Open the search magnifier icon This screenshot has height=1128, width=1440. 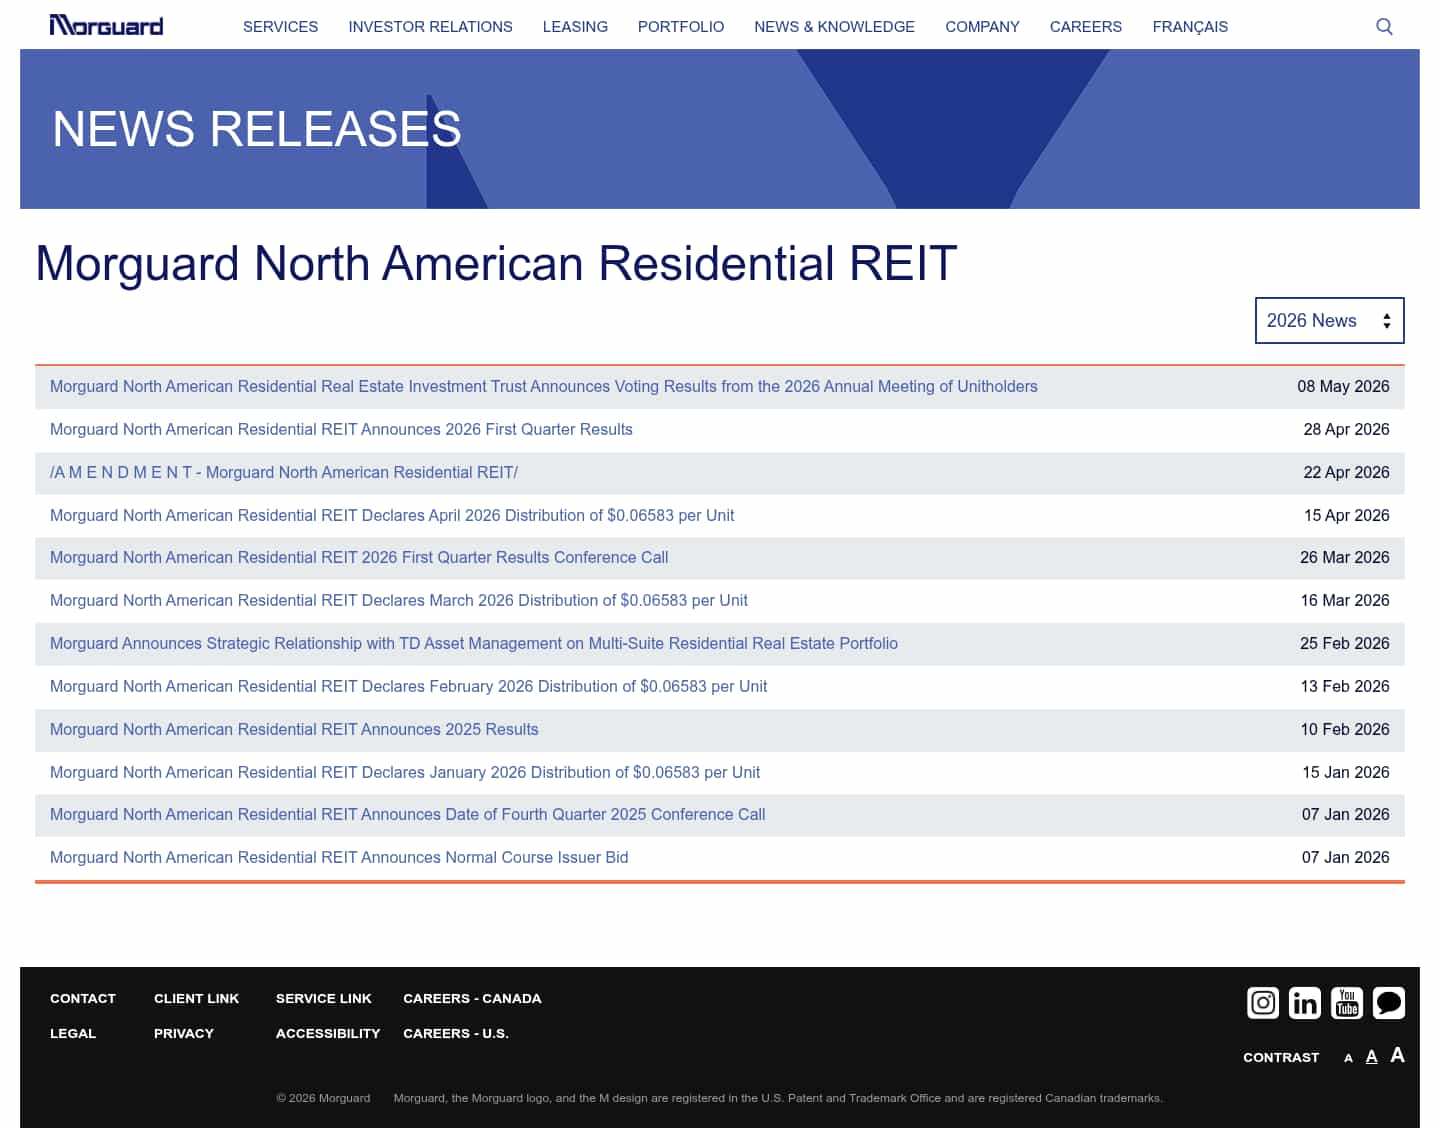[1384, 27]
